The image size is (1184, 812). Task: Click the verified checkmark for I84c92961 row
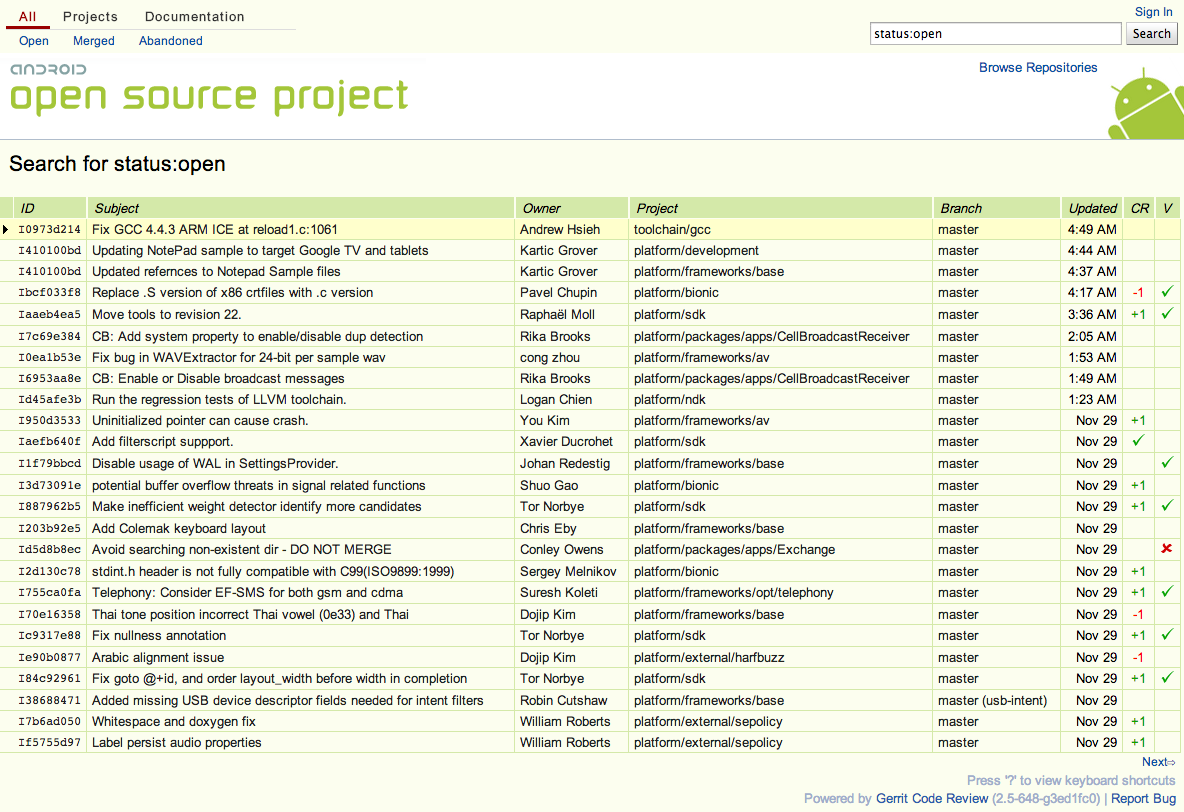coord(1166,678)
